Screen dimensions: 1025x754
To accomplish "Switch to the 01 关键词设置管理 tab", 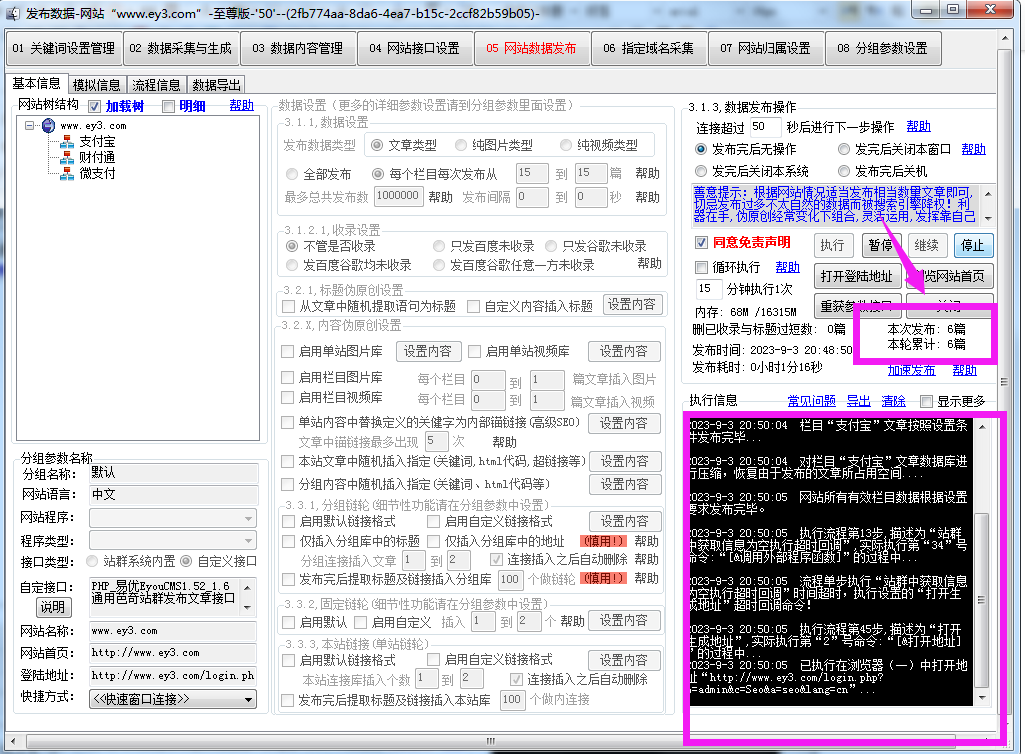I will (x=64, y=48).
